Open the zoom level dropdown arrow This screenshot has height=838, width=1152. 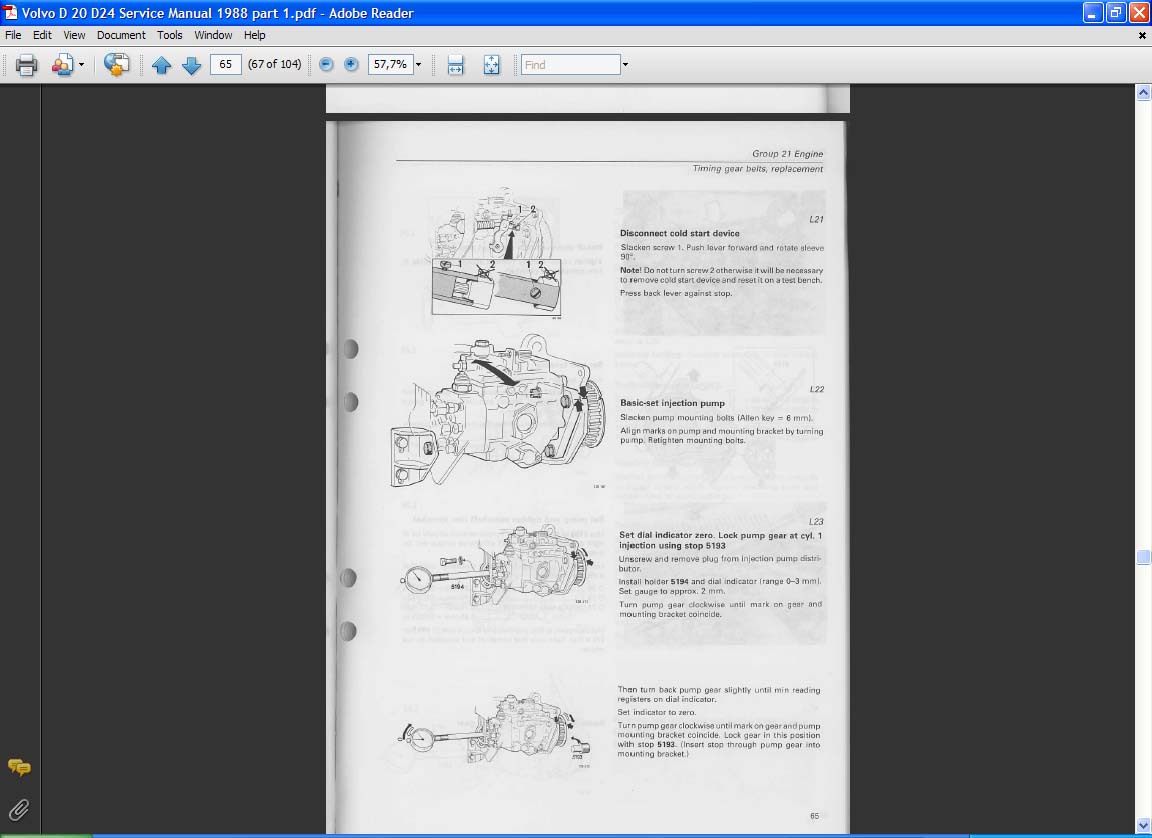(418, 65)
